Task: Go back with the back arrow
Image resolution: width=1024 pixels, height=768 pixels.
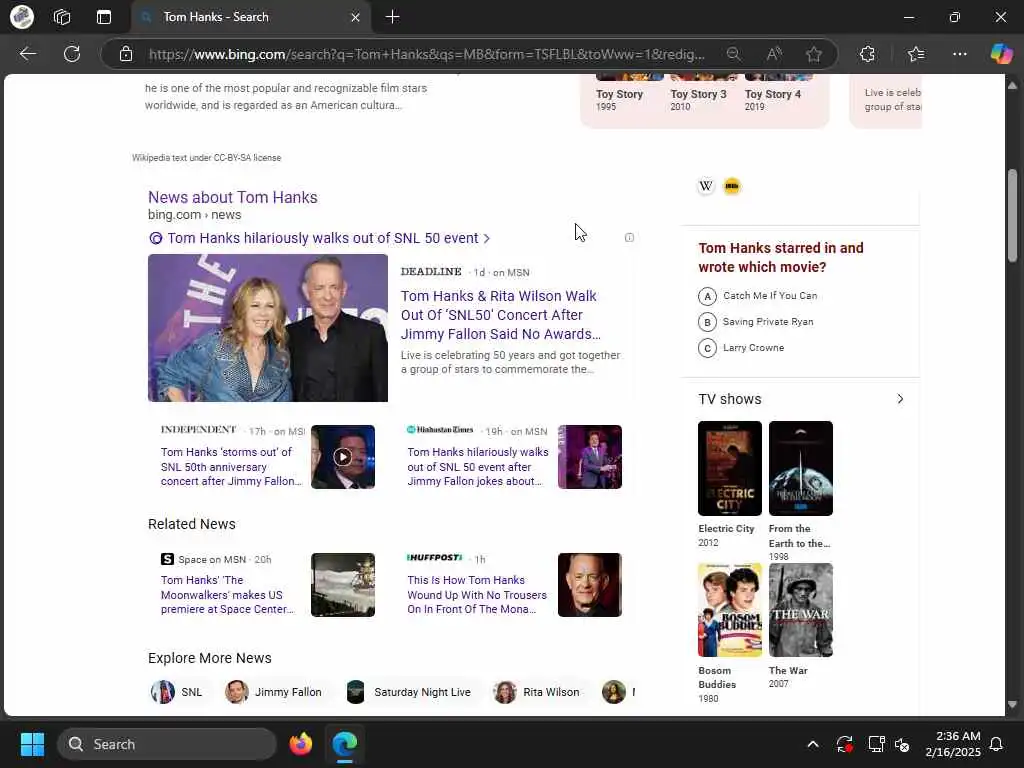Action: pyautogui.click(x=27, y=54)
